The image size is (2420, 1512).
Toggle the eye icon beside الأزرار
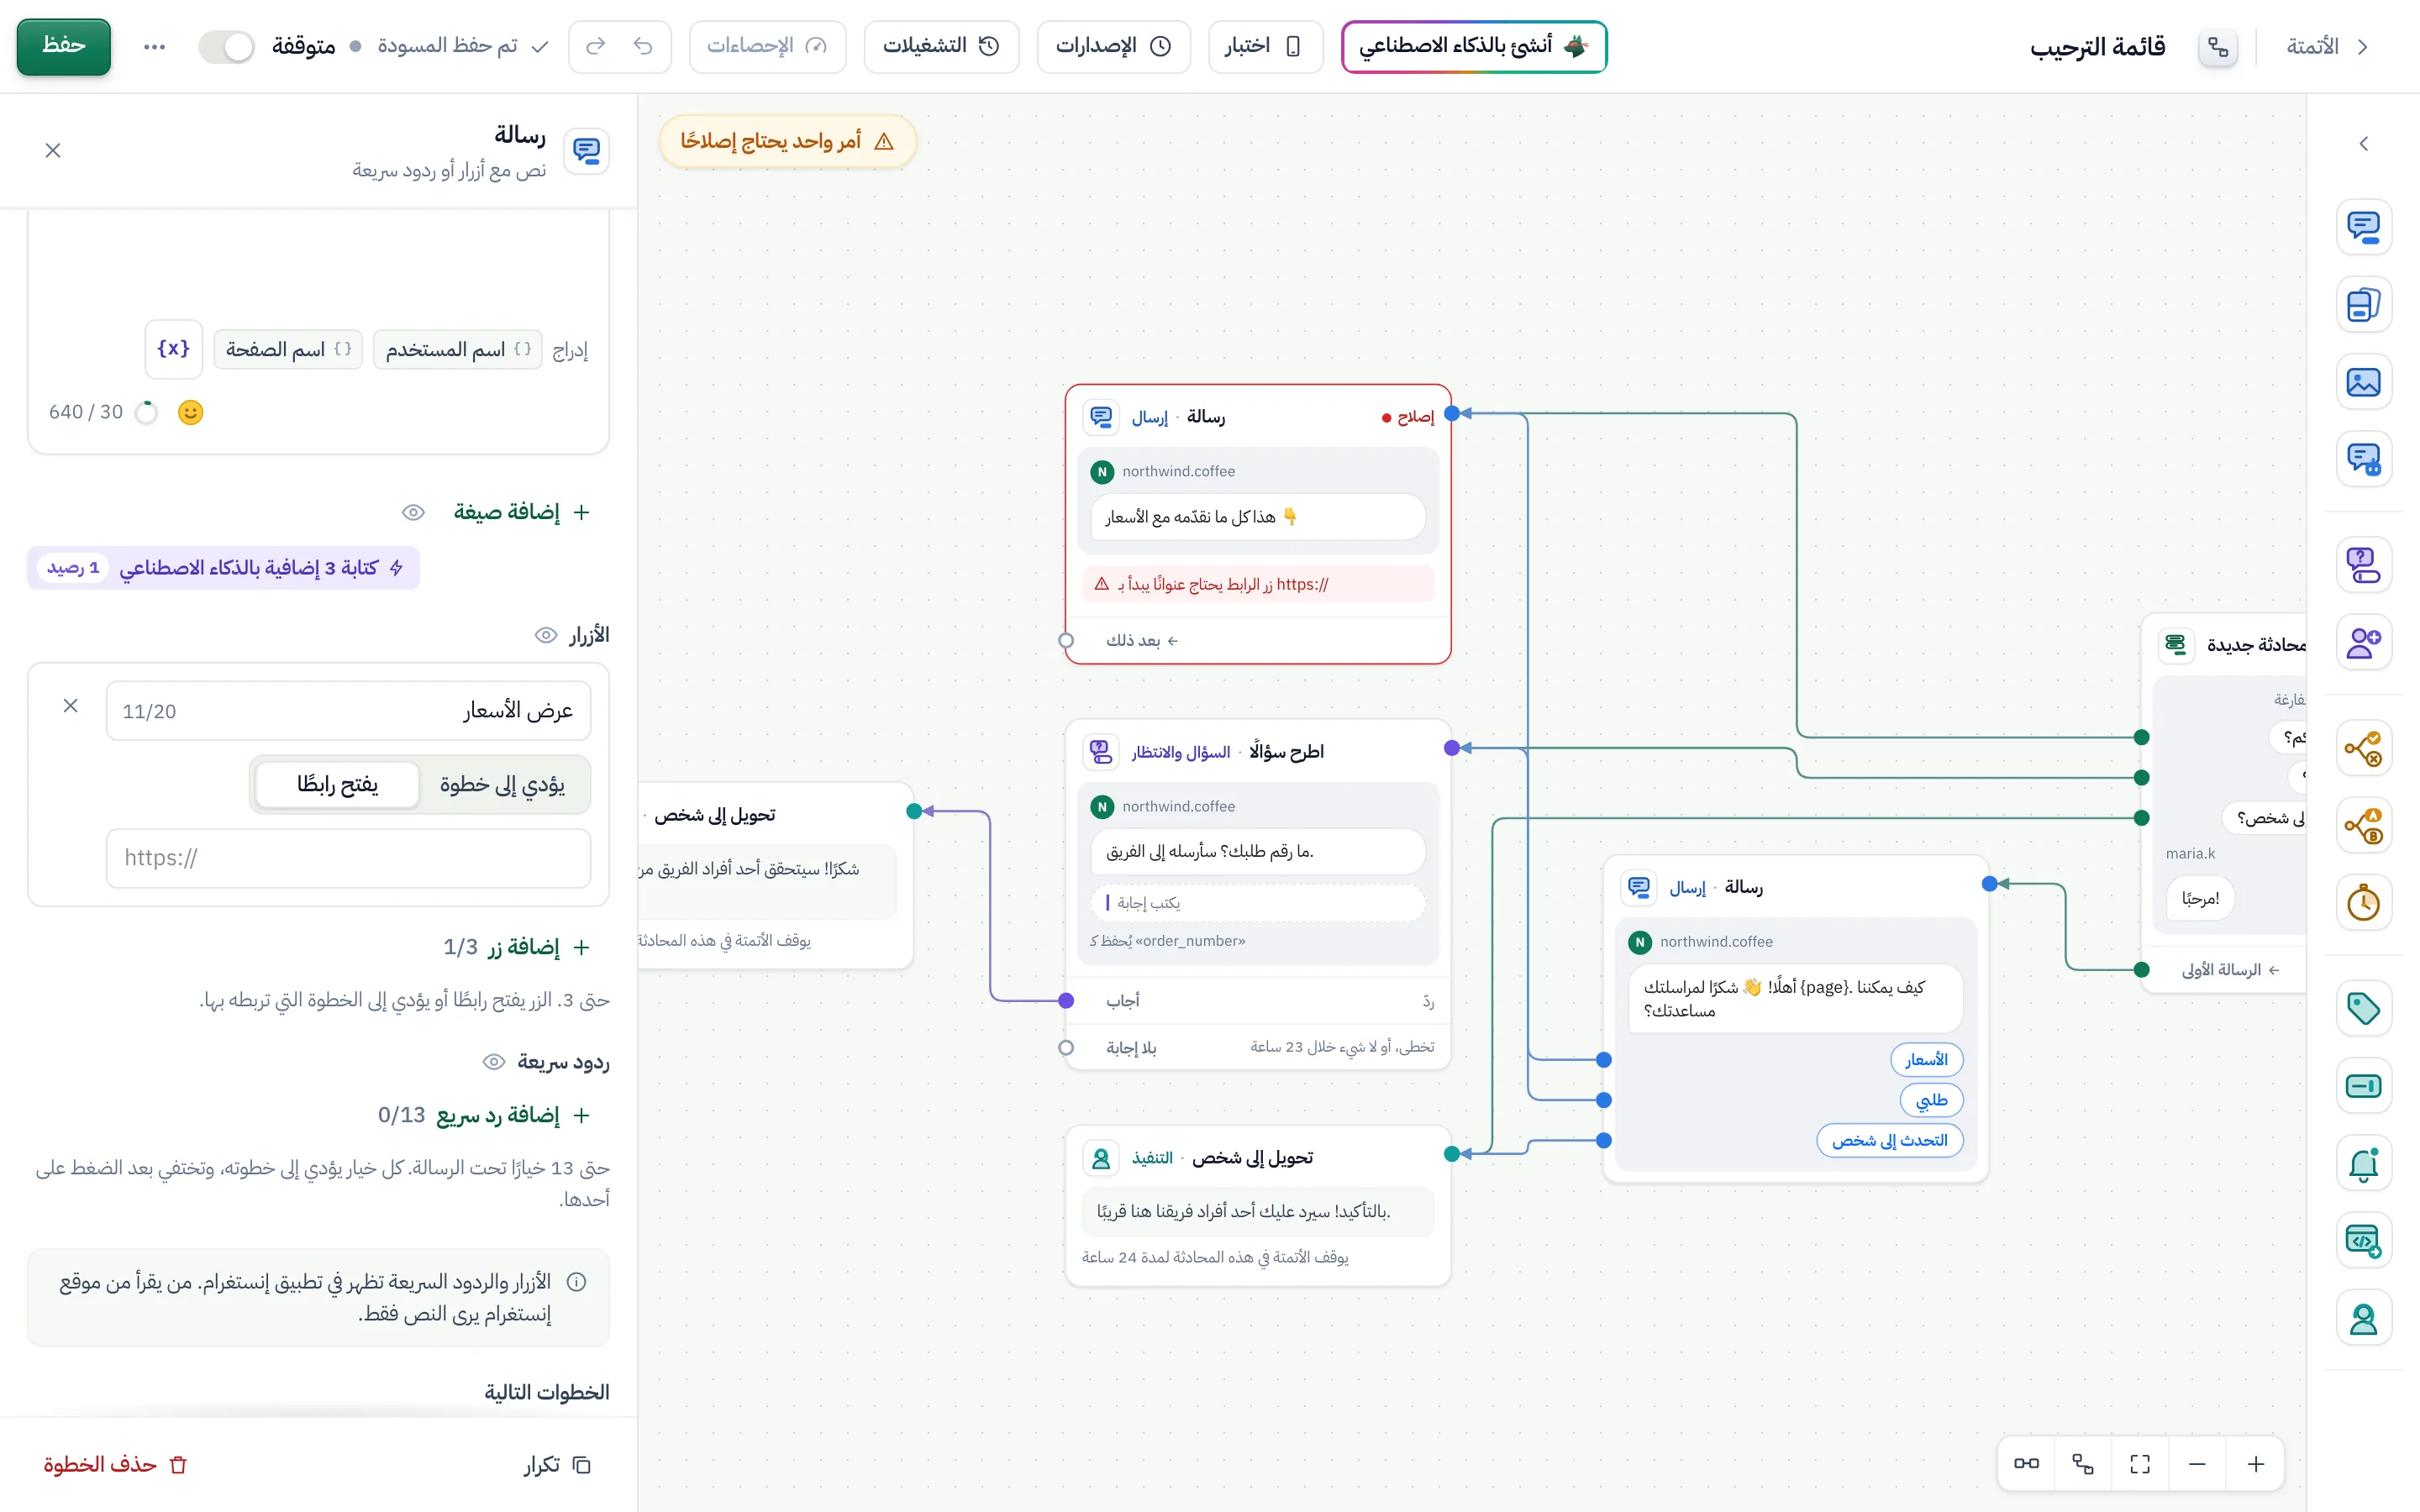[545, 635]
